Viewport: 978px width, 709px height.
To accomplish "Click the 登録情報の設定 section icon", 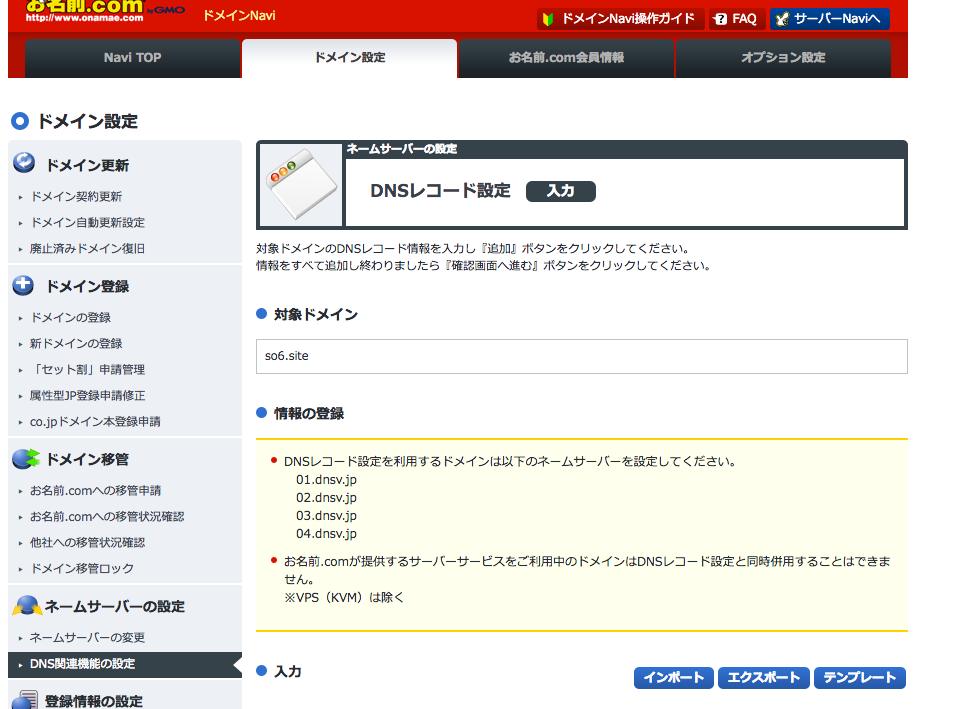I will coord(26,699).
